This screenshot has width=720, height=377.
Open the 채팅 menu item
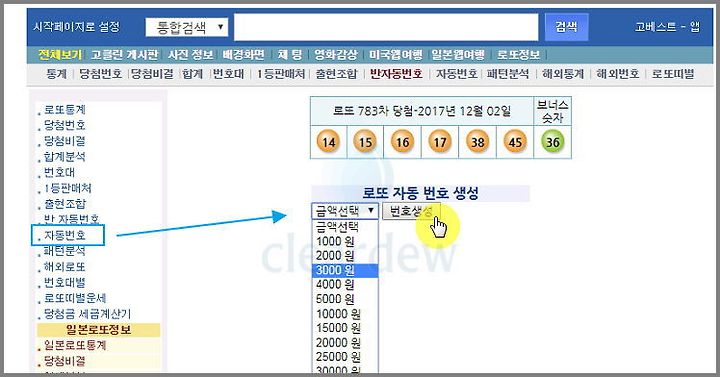290,55
